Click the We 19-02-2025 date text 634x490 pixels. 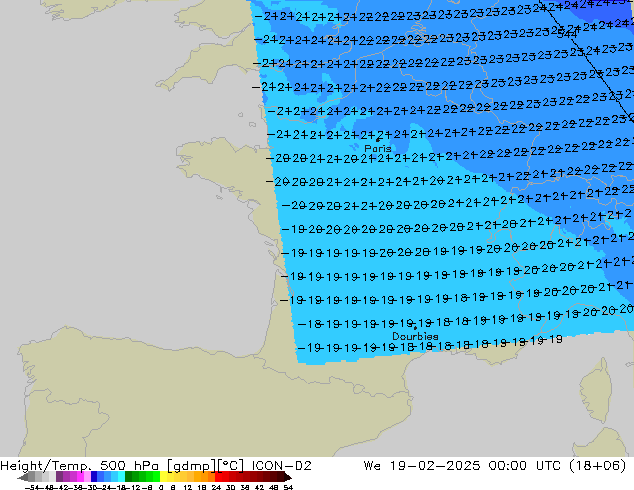[x=422, y=466]
